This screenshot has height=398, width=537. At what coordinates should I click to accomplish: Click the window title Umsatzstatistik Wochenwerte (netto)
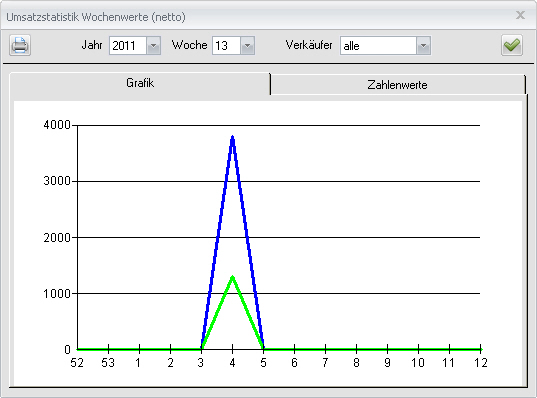[x=96, y=17]
